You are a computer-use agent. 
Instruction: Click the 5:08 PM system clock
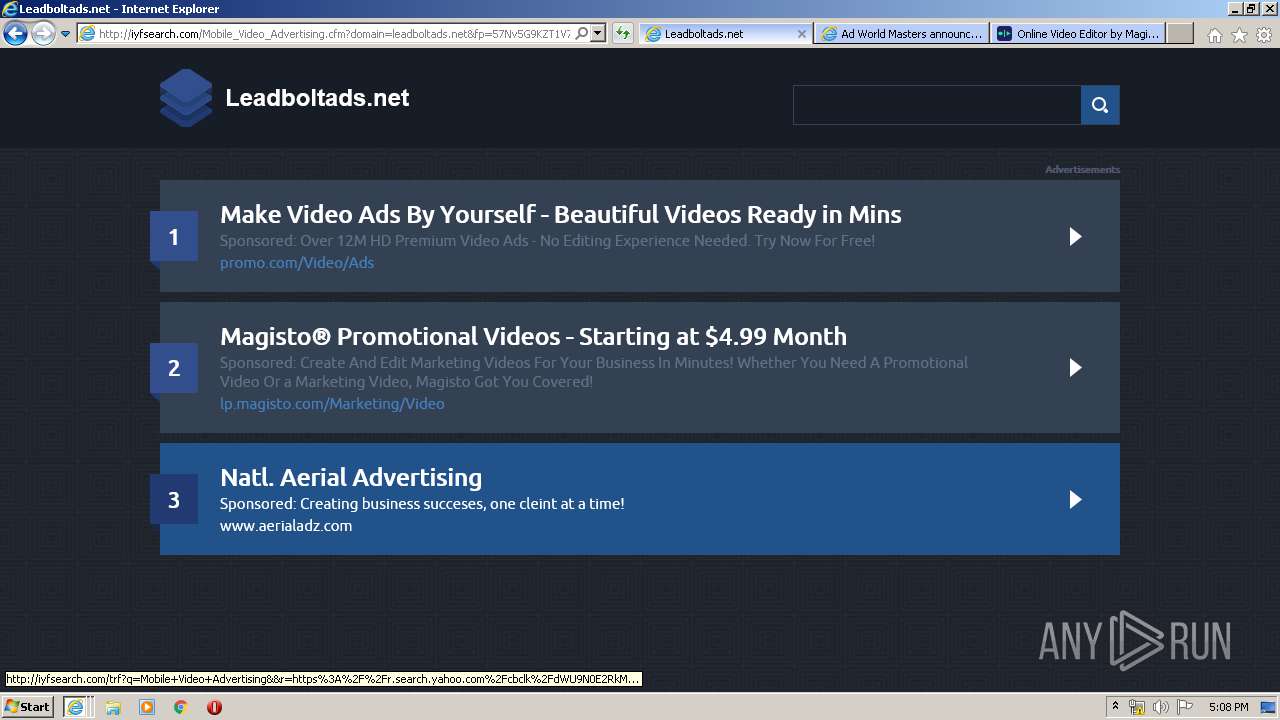tap(1228, 707)
